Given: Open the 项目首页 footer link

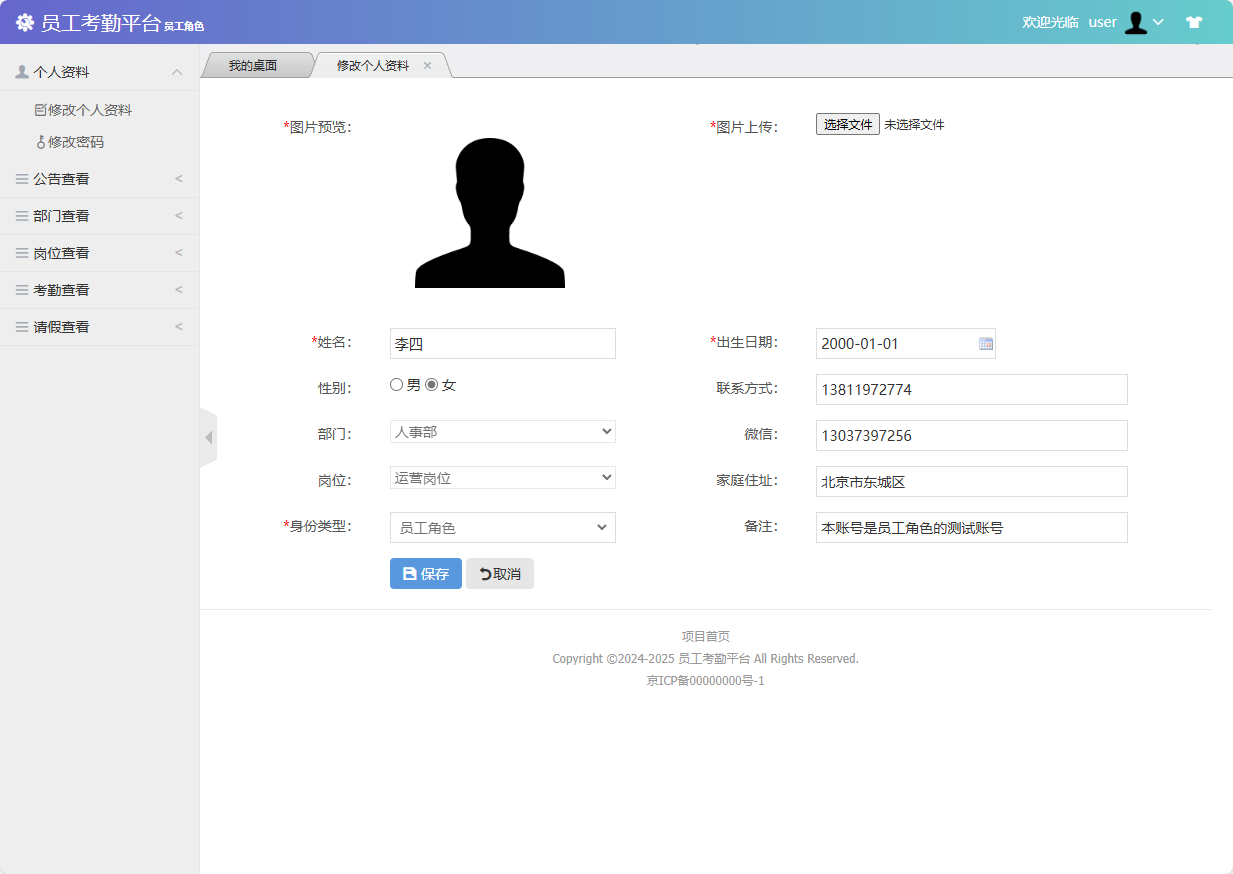Looking at the screenshot, I should pos(706,636).
